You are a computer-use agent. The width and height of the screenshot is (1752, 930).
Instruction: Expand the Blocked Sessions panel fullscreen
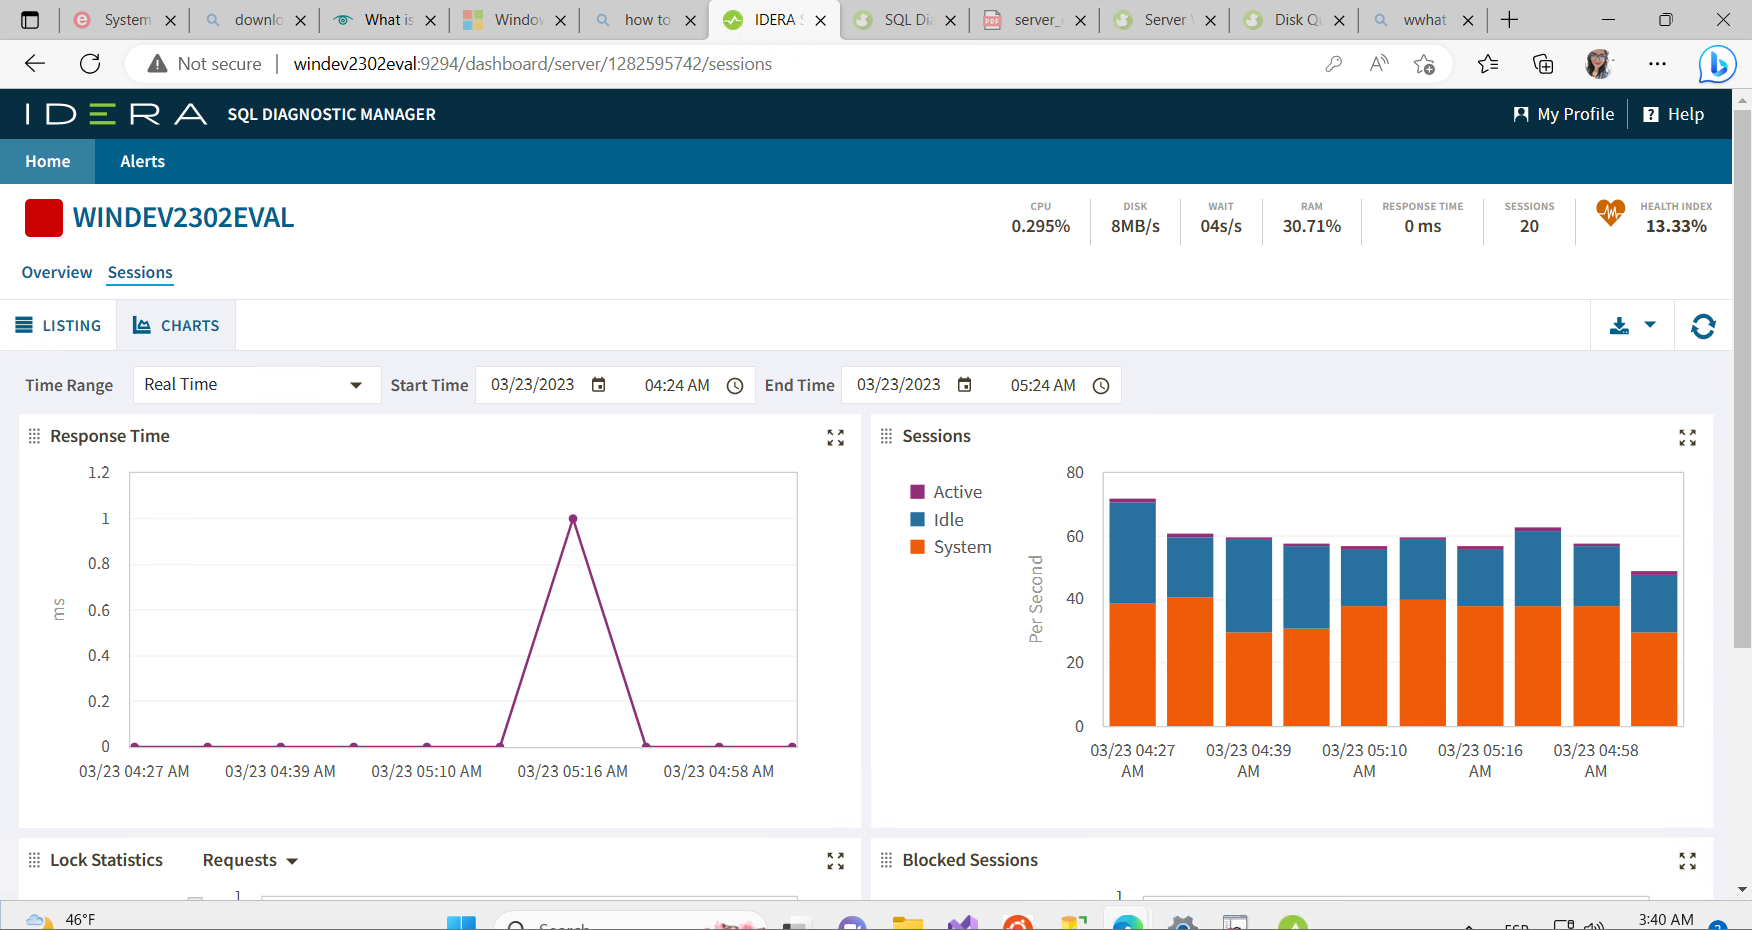coord(1687,861)
